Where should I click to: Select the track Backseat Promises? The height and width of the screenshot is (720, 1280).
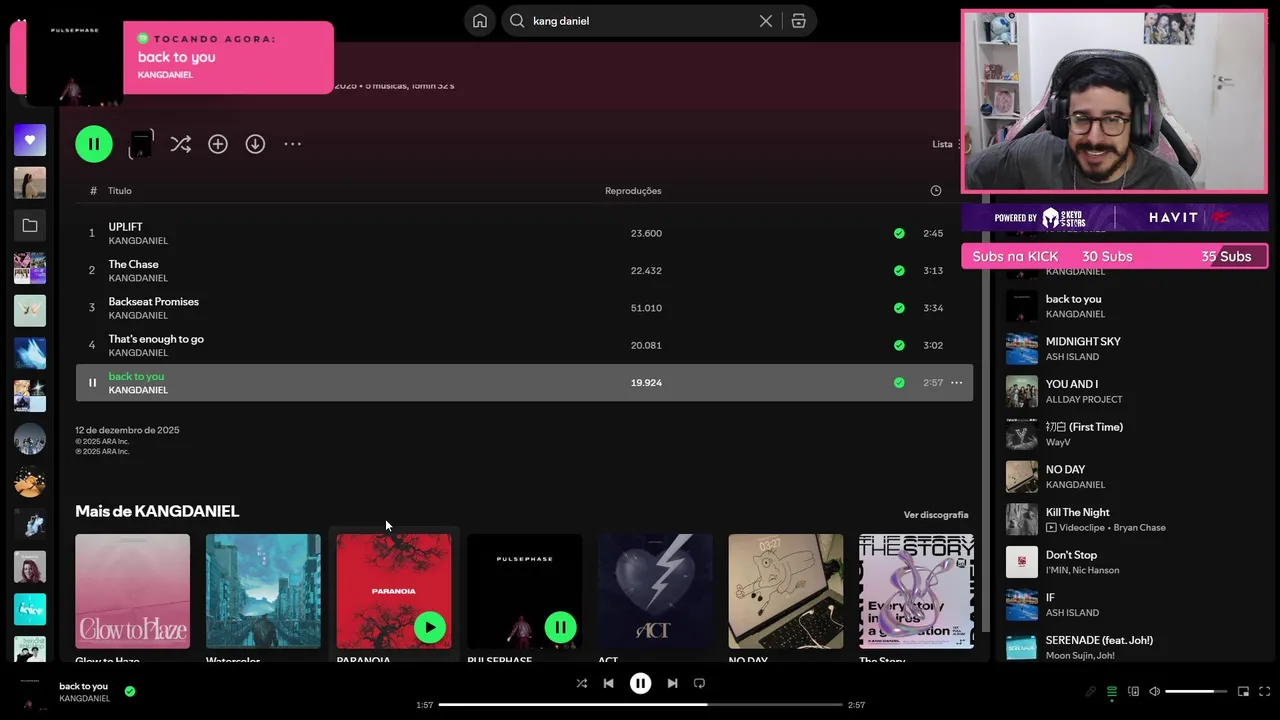[x=524, y=308]
